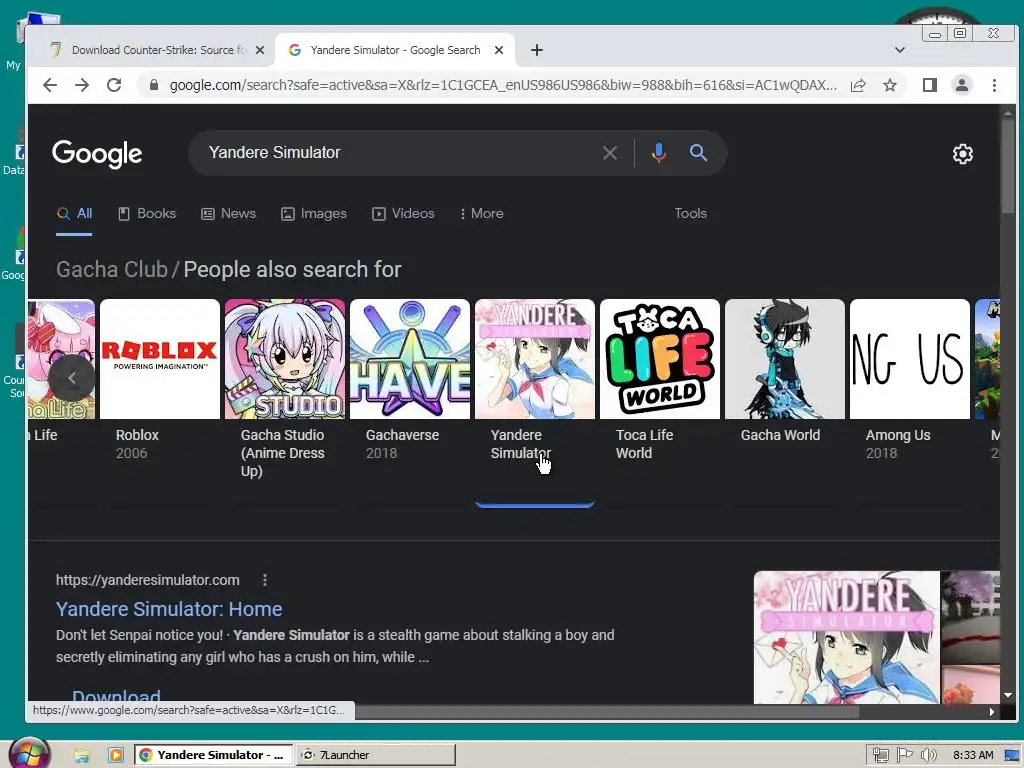Open the More search filters menu
The image size is (1024, 768).
pyautogui.click(x=481, y=214)
